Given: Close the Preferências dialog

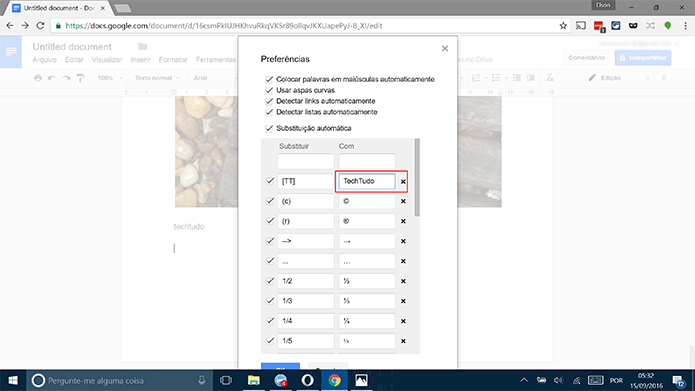Looking at the screenshot, I should (445, 48).
